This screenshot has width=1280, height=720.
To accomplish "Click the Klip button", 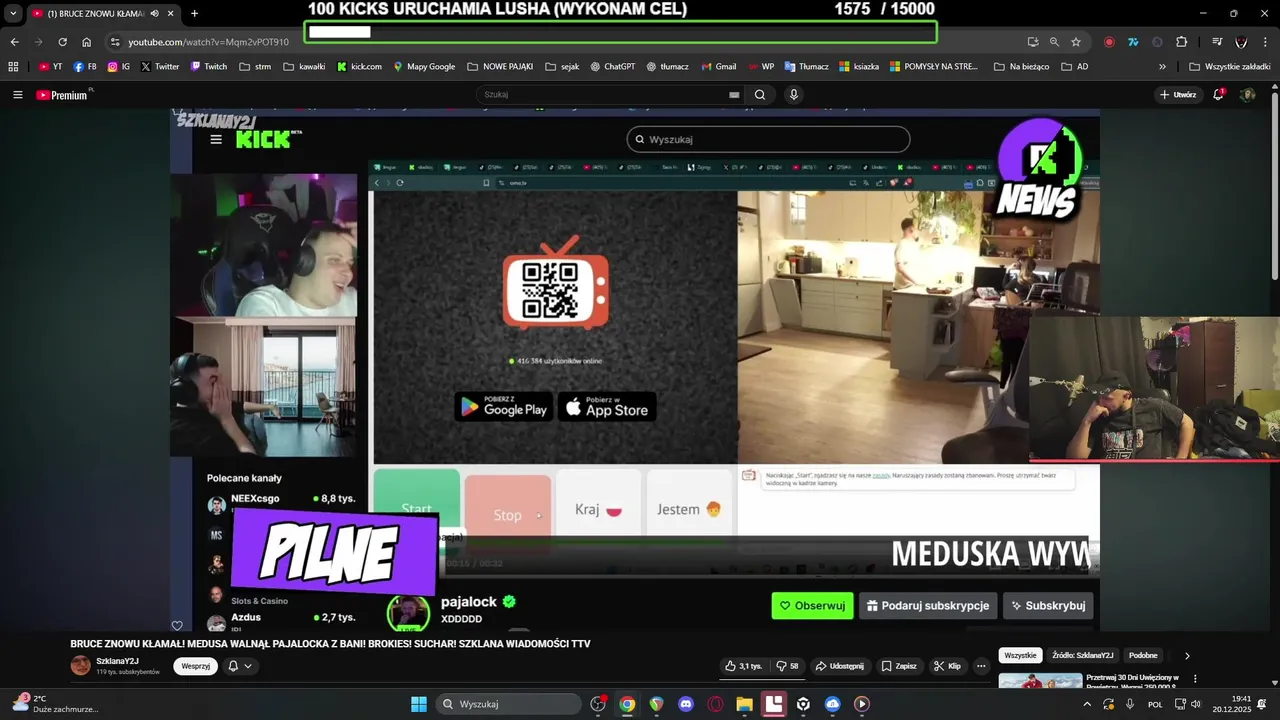I will (x=947, y=666).
